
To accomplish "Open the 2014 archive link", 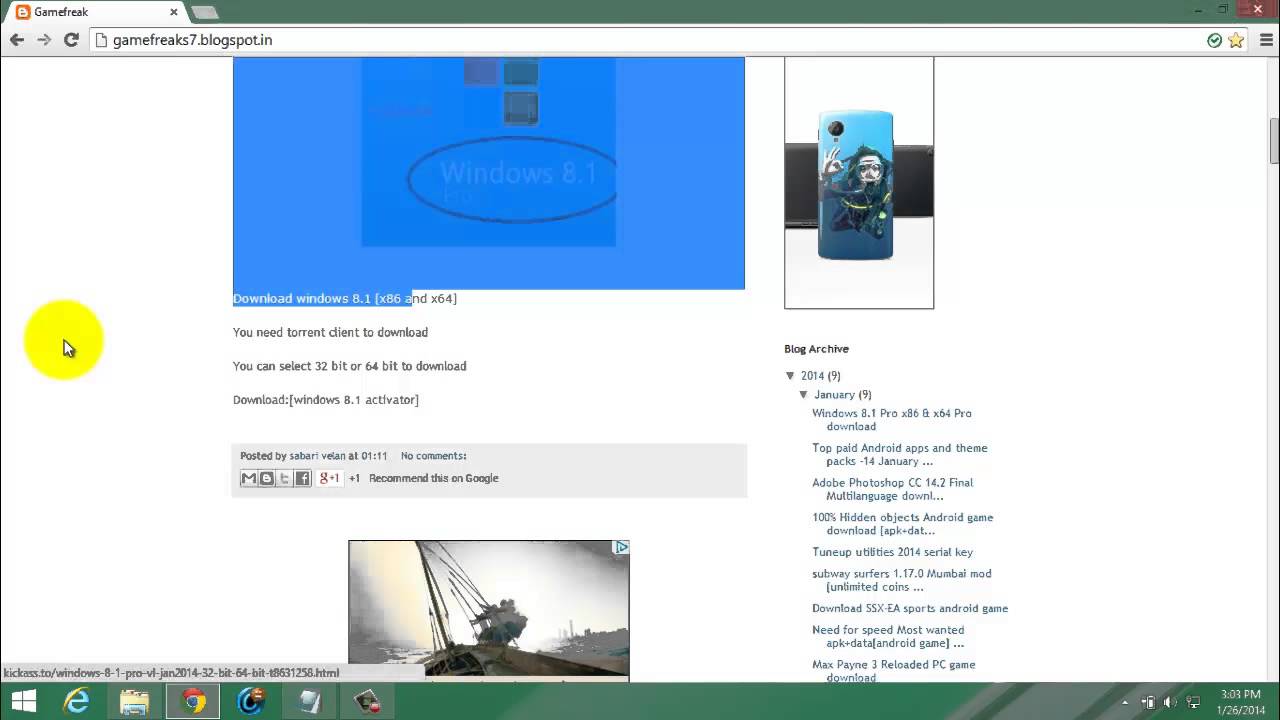I will (812, 376).
